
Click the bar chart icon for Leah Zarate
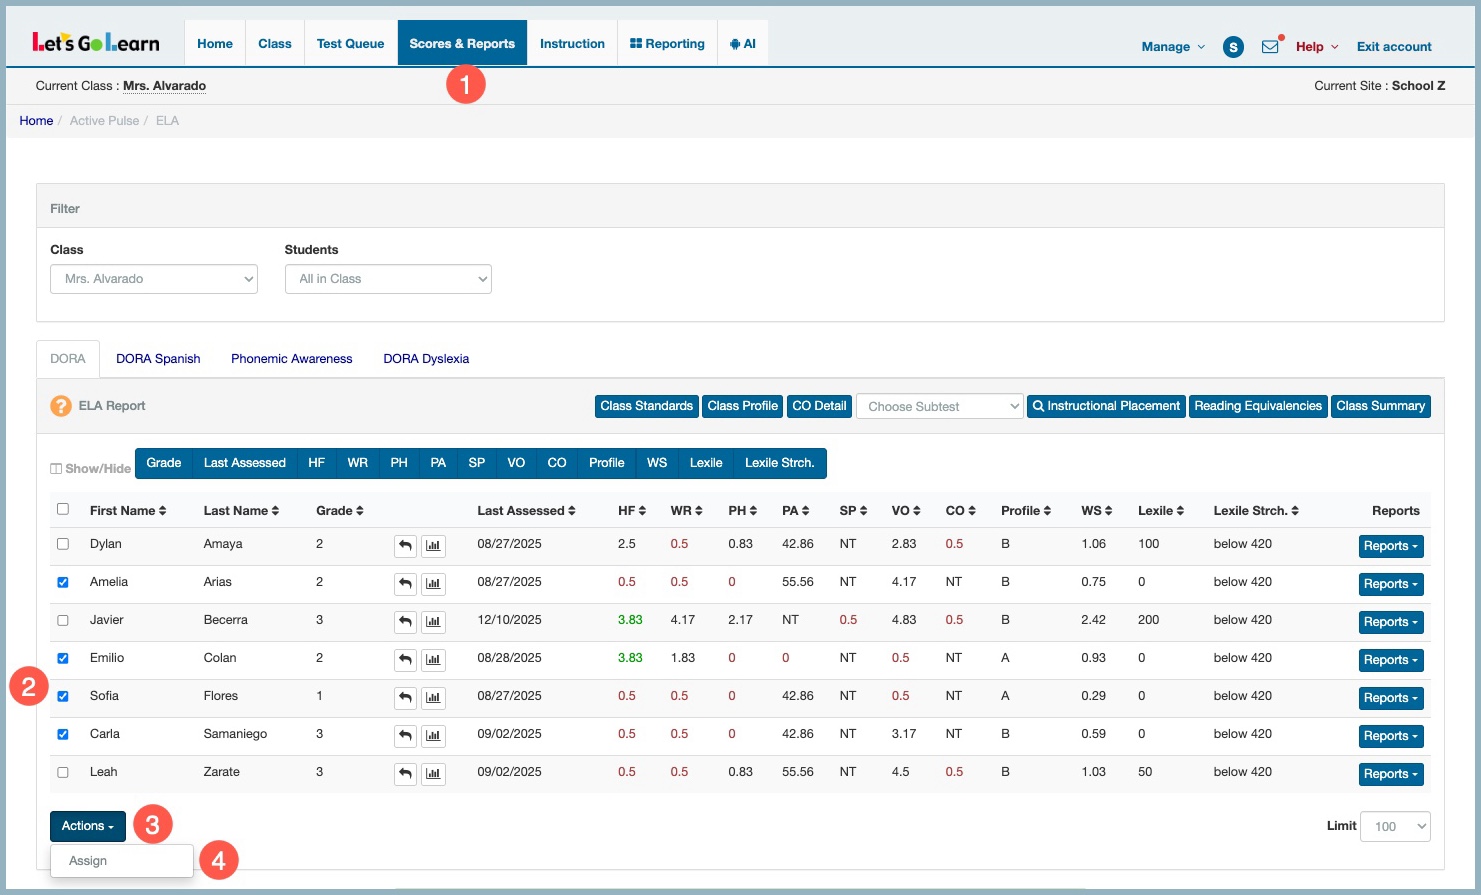click(x=433, y=774)
